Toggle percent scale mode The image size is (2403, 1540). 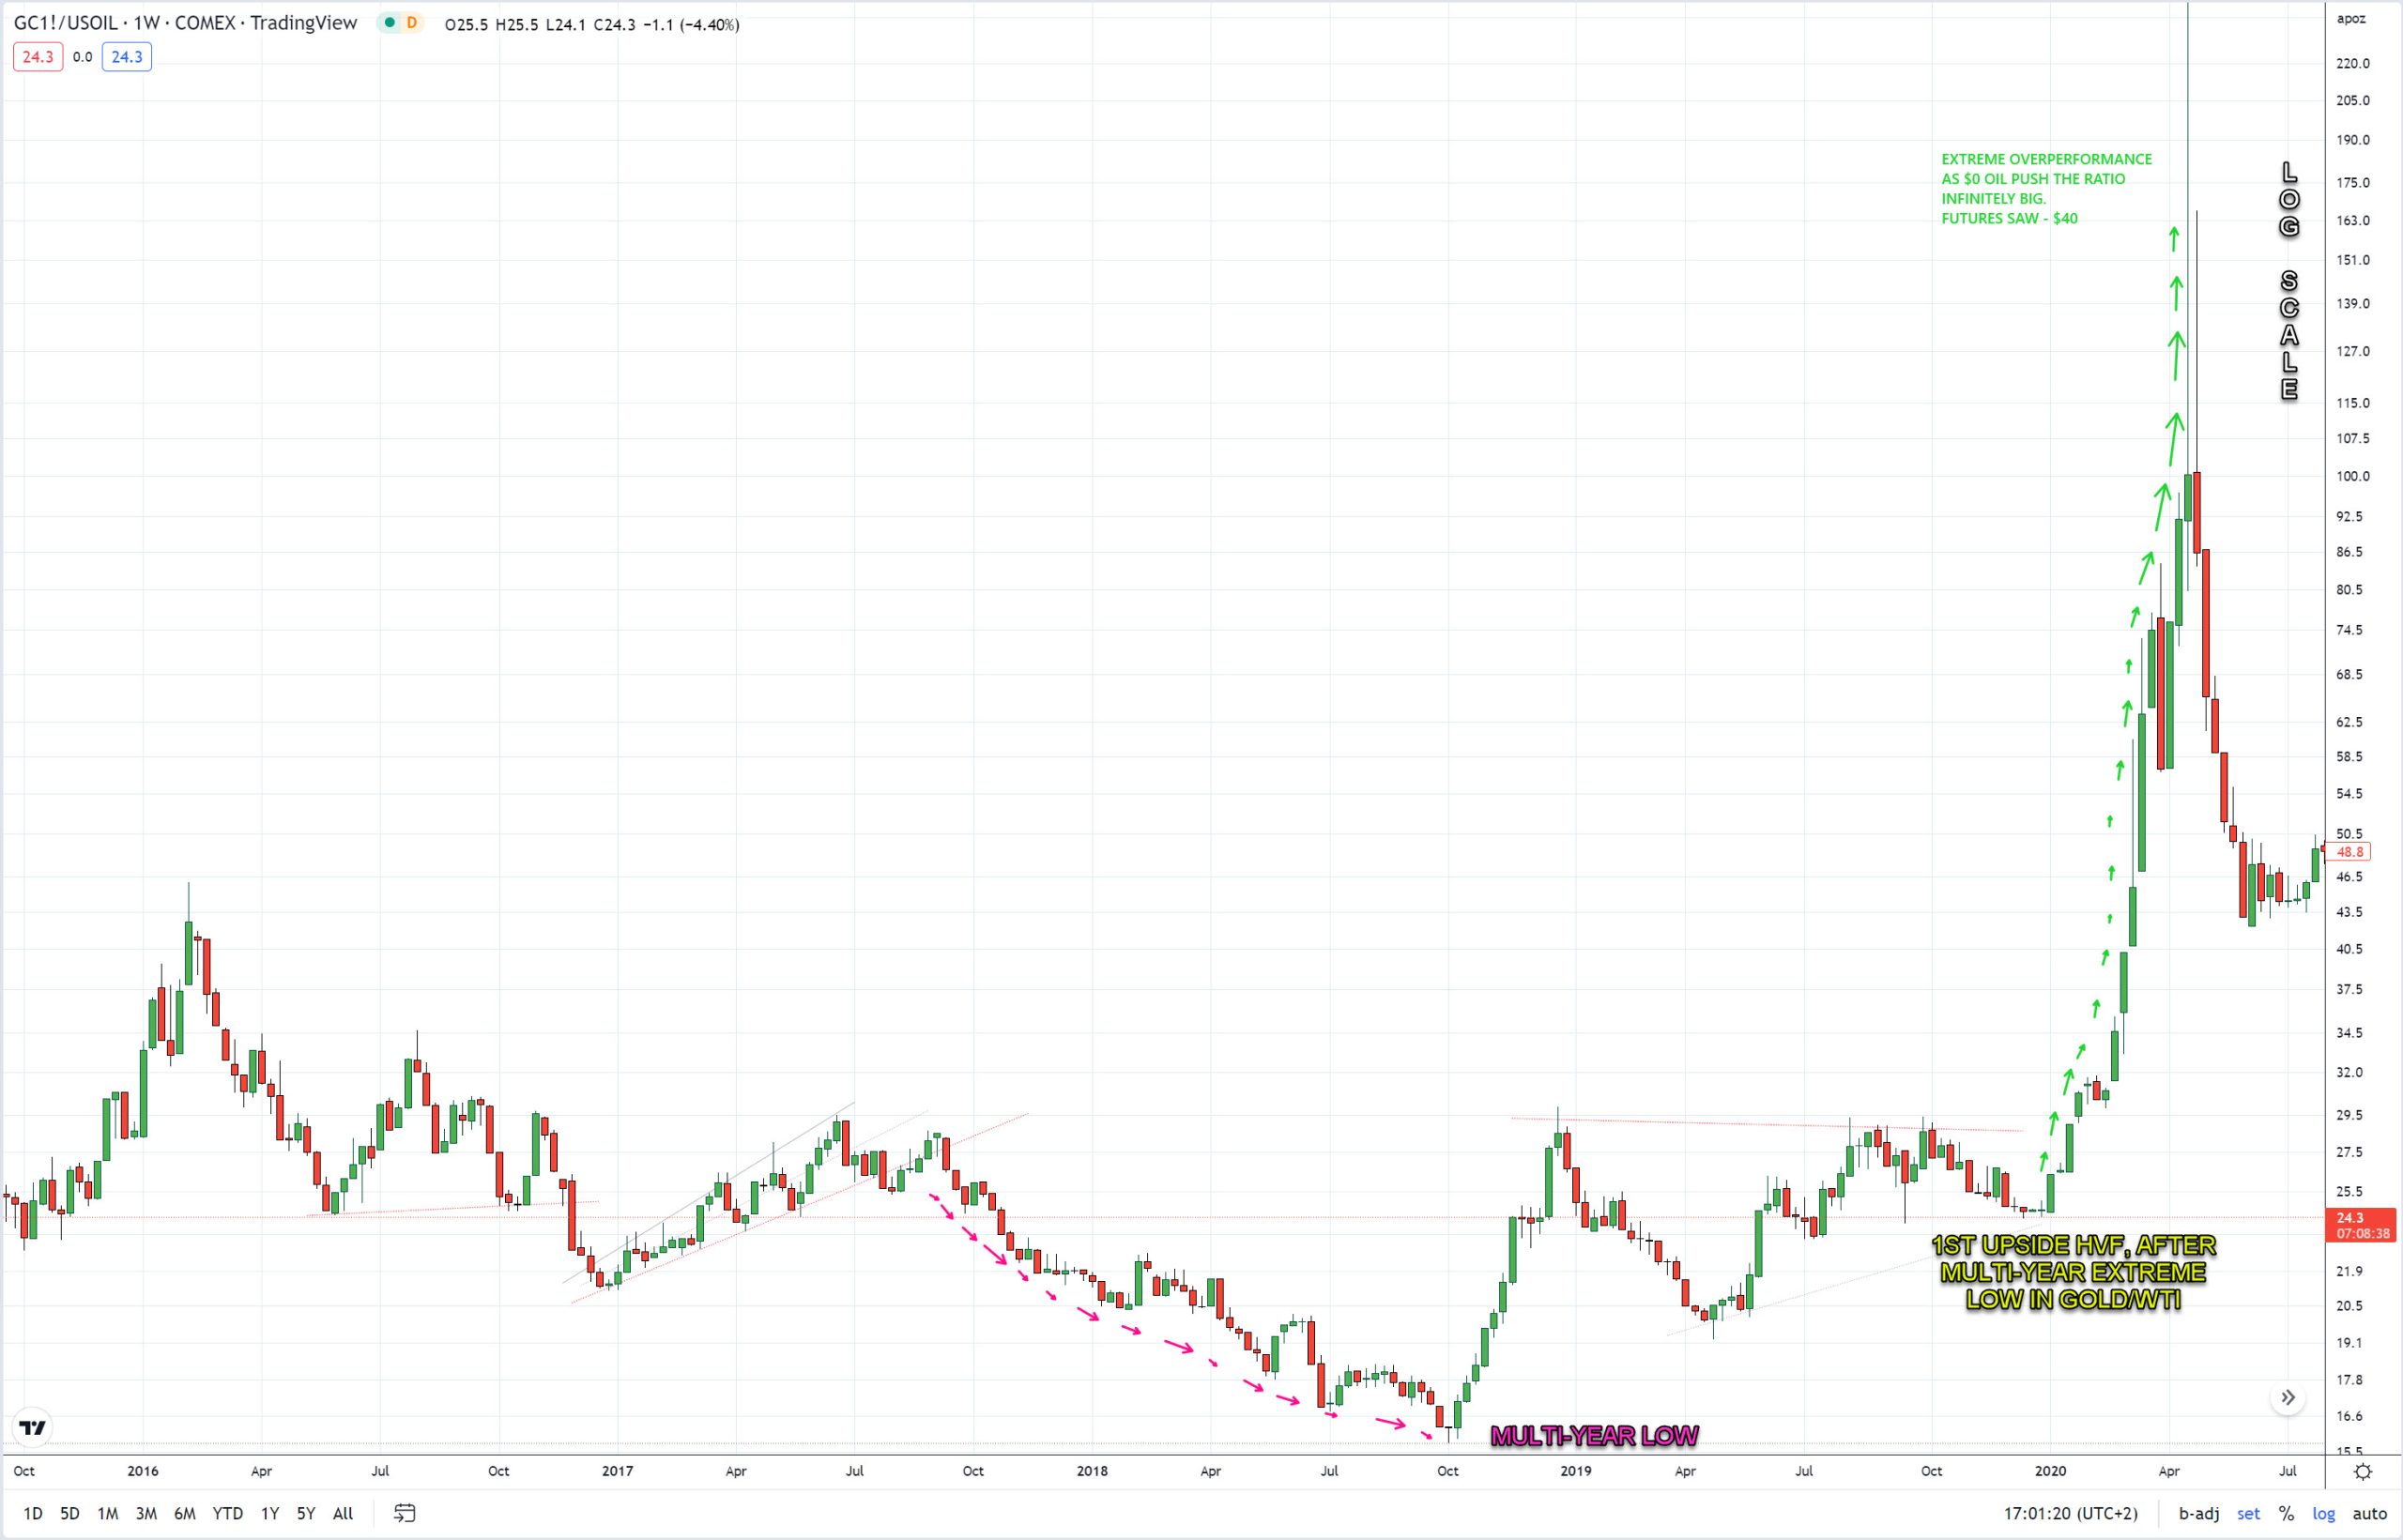click(x=2286, y=1513)
